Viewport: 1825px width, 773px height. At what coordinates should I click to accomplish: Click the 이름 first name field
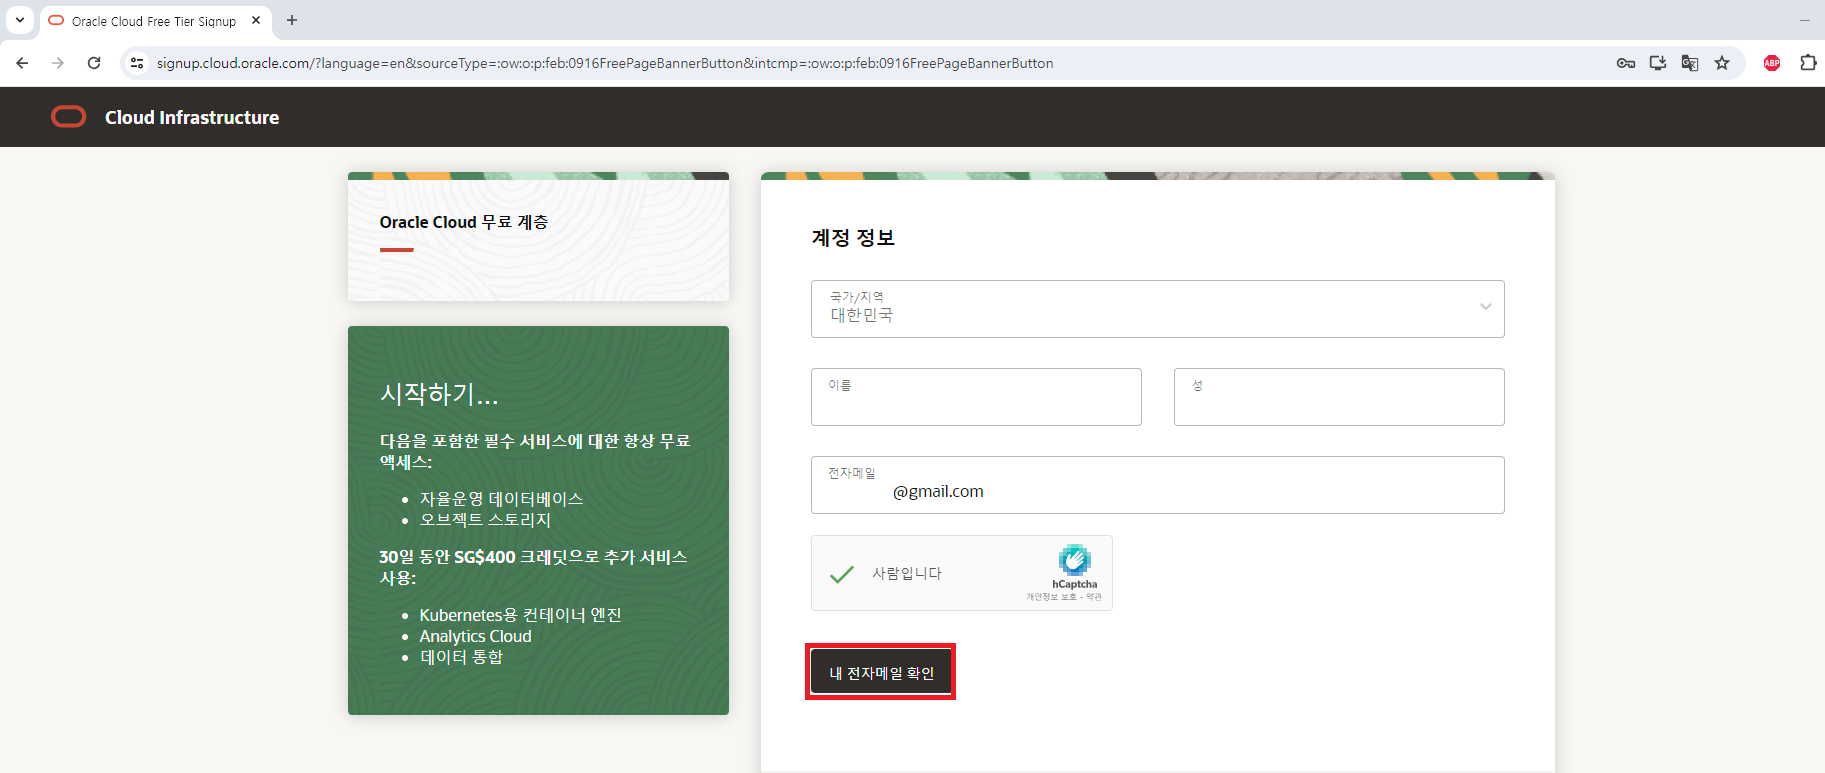pyautogui.click(x=976, y=397)
